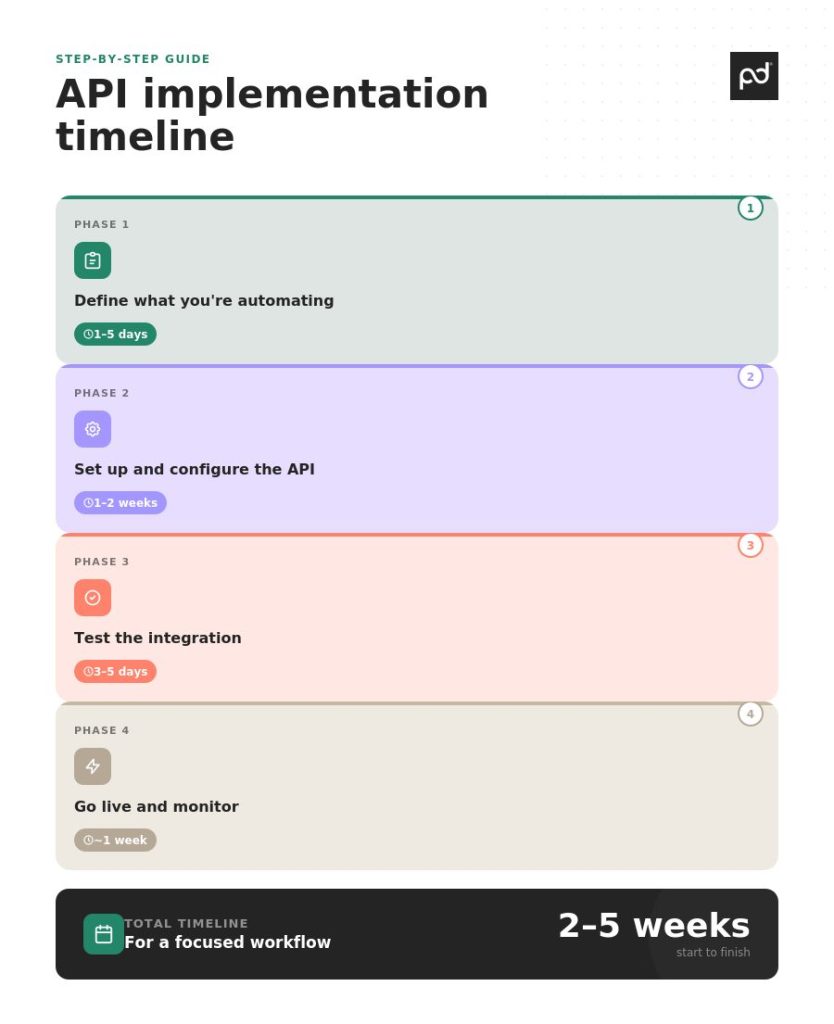Image resolution: width=834 pixels, height=1024 pixels.
Task: Click the ~1 week duration badge
Action: click(115, 840)
